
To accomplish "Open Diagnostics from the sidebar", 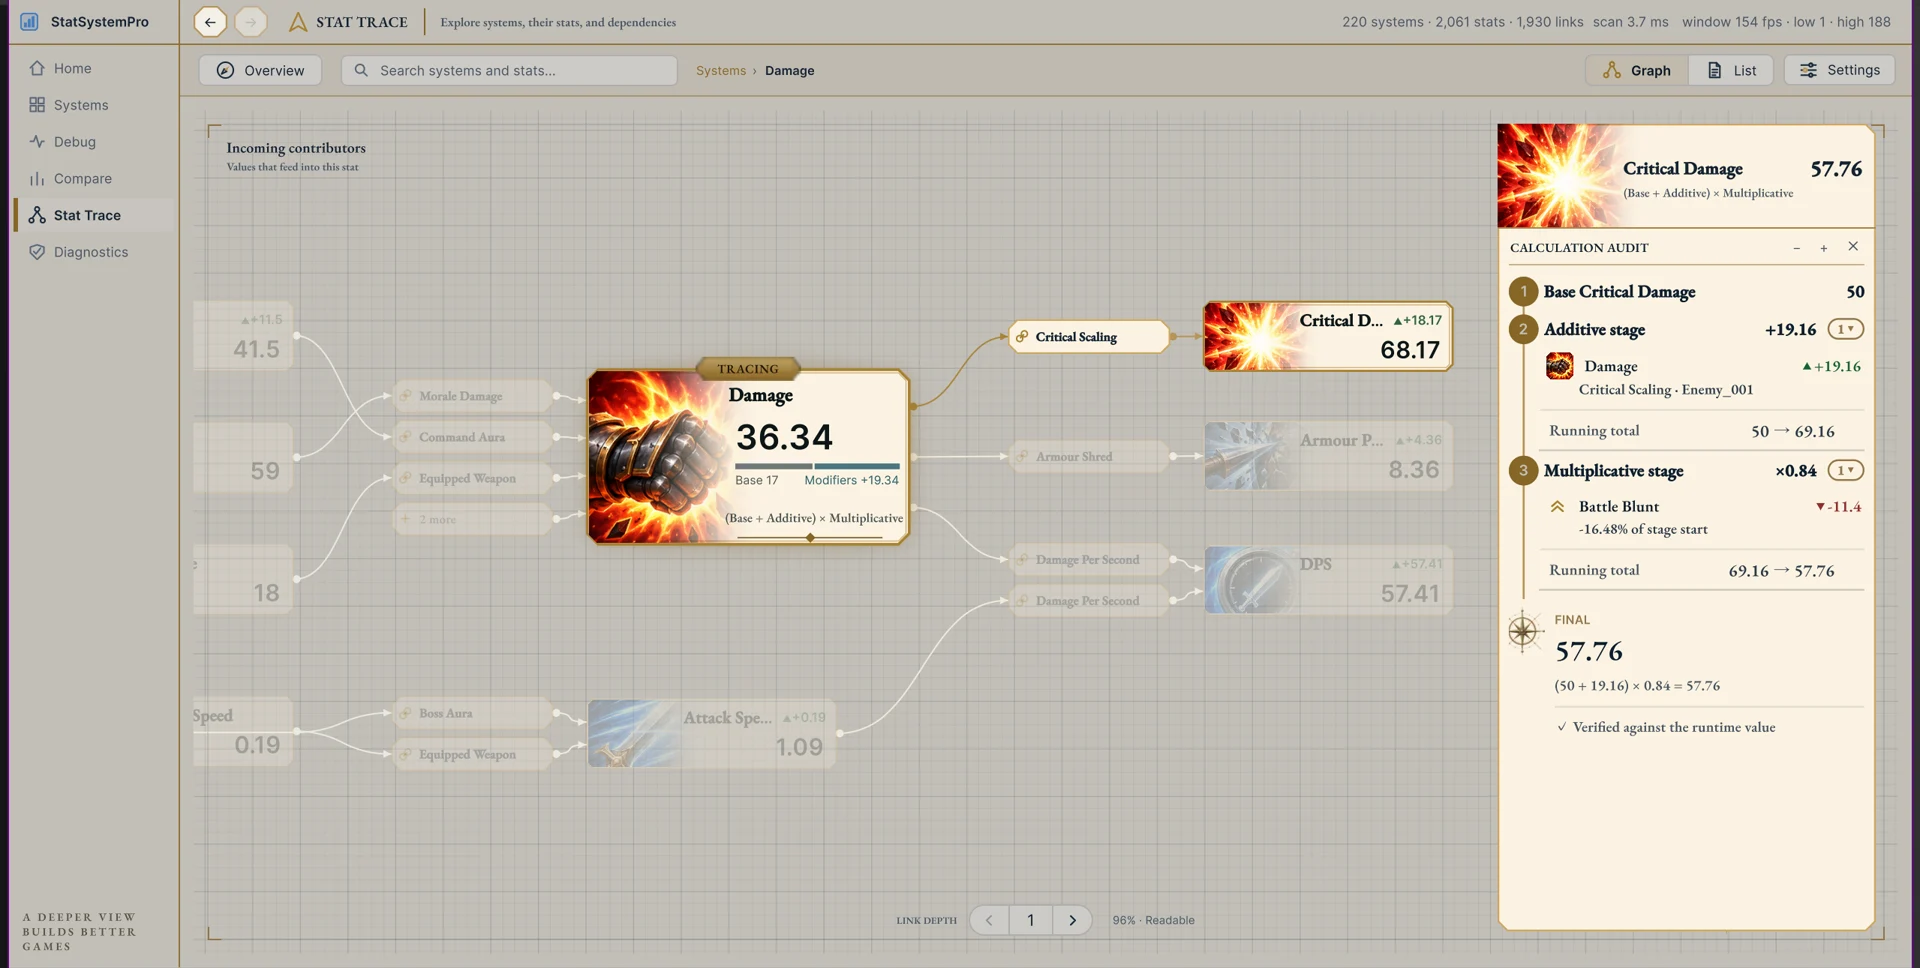I will pos(92,252).
